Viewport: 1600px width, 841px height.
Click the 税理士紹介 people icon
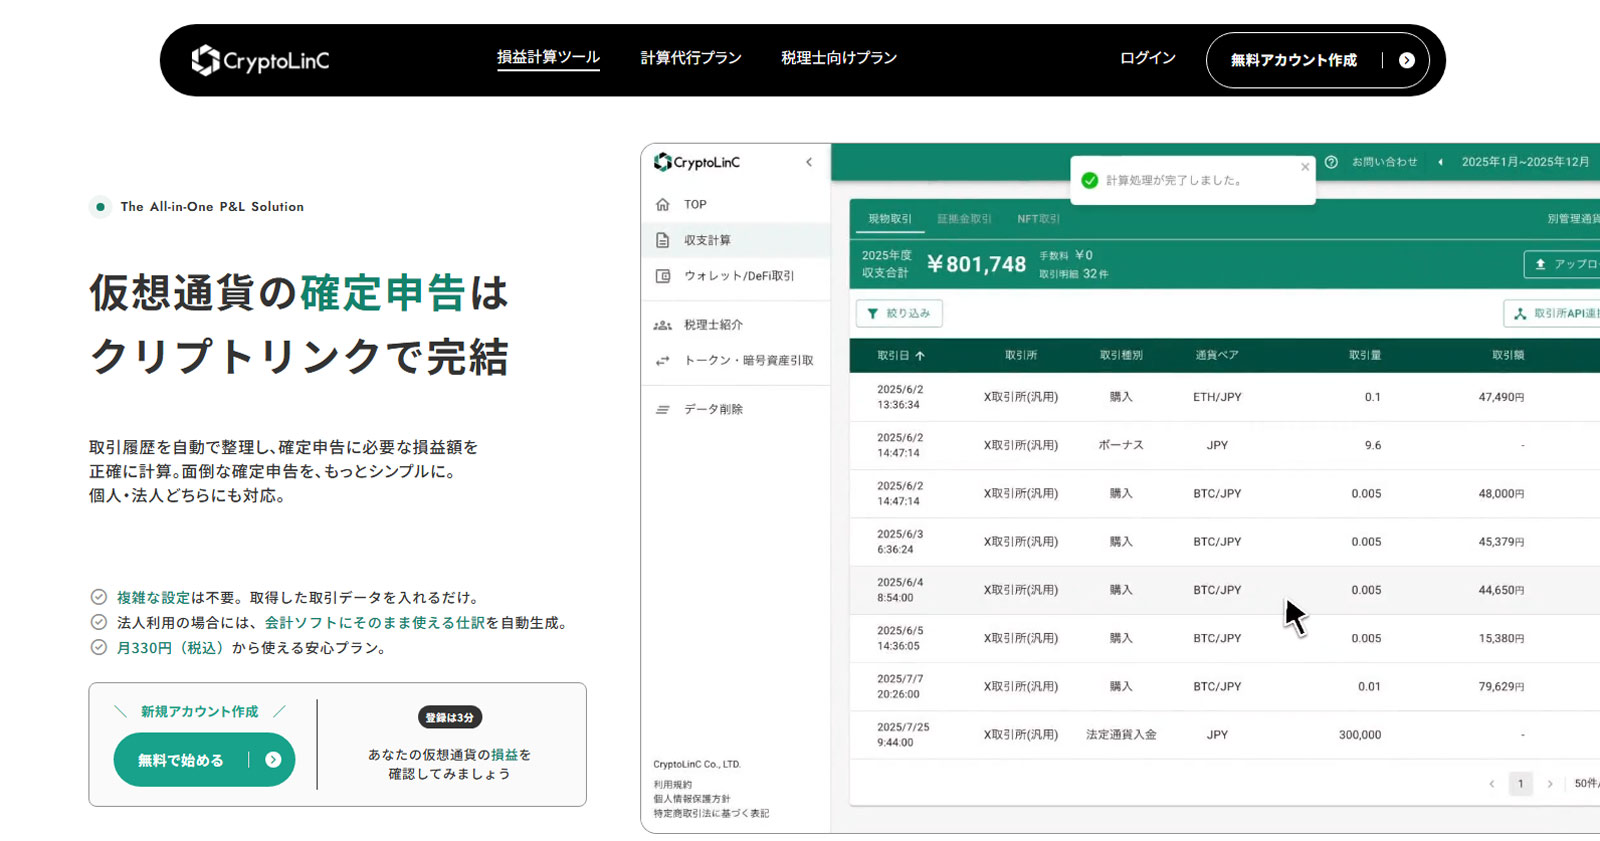pos(662,325)
